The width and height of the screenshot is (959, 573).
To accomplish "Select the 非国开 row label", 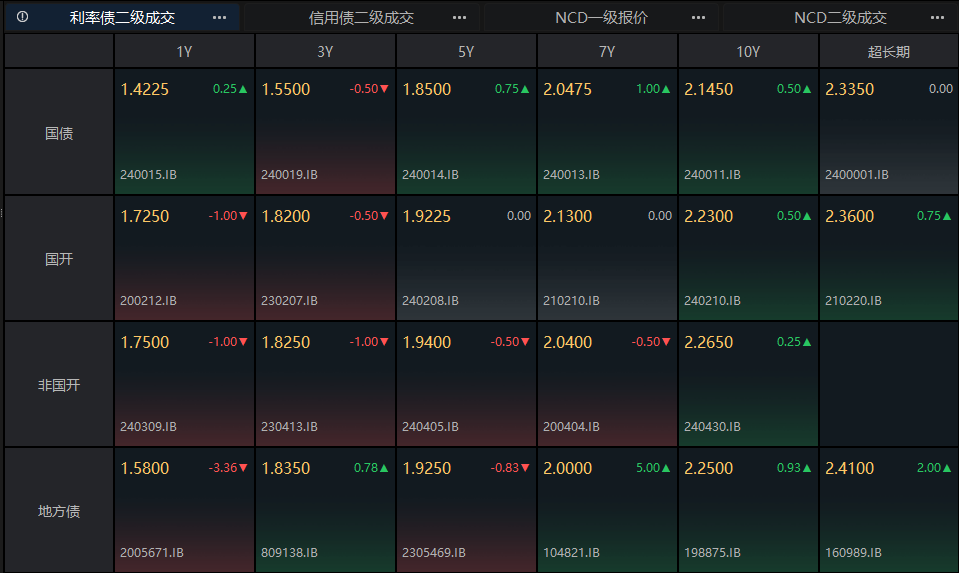I will (x=59, y=385).
